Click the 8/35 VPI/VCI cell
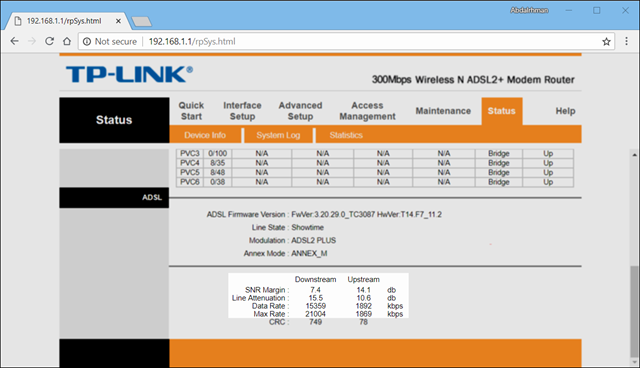The height and width of the screenshot is (368, 640). (x=218, y=163)
